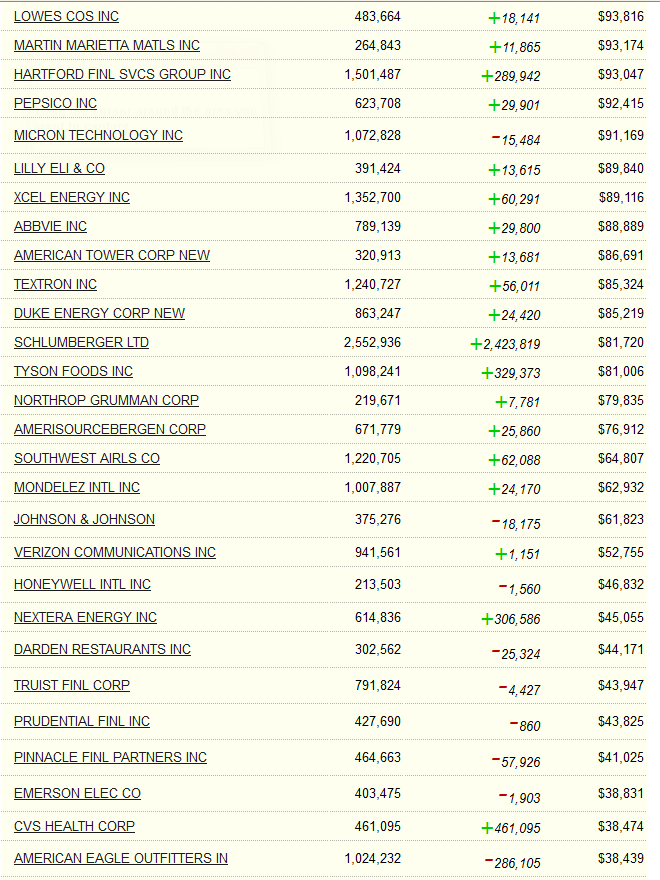Click Darden Restaurants shares 302,562
This screenshot has height=880, width=660.
(378, 649)
